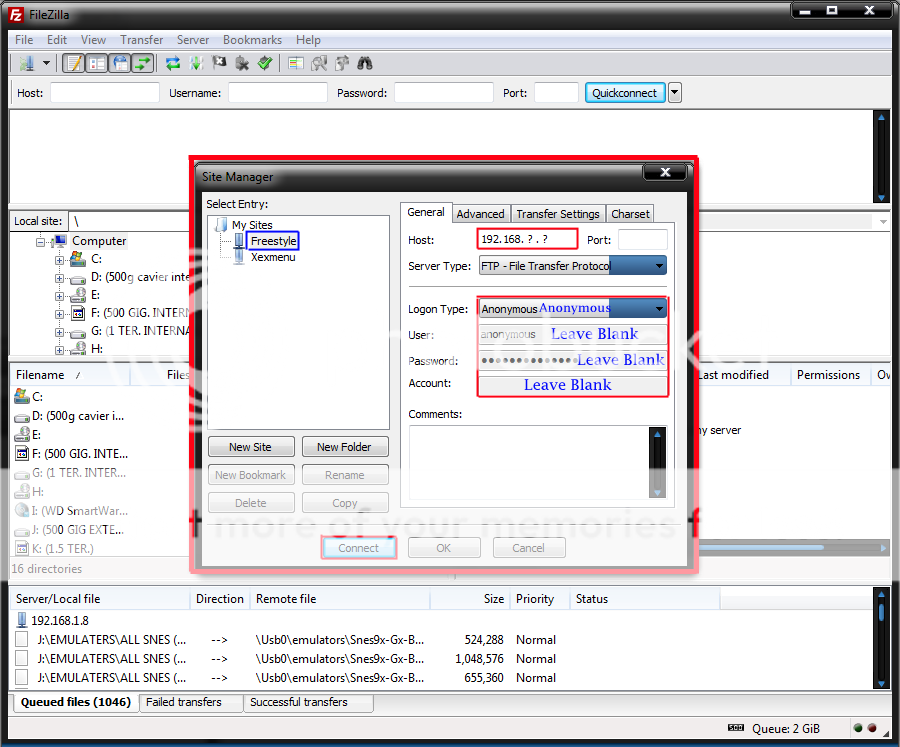Click the Quickconnect button
This screenshot has width=900, height=747.
coord(624,93)
